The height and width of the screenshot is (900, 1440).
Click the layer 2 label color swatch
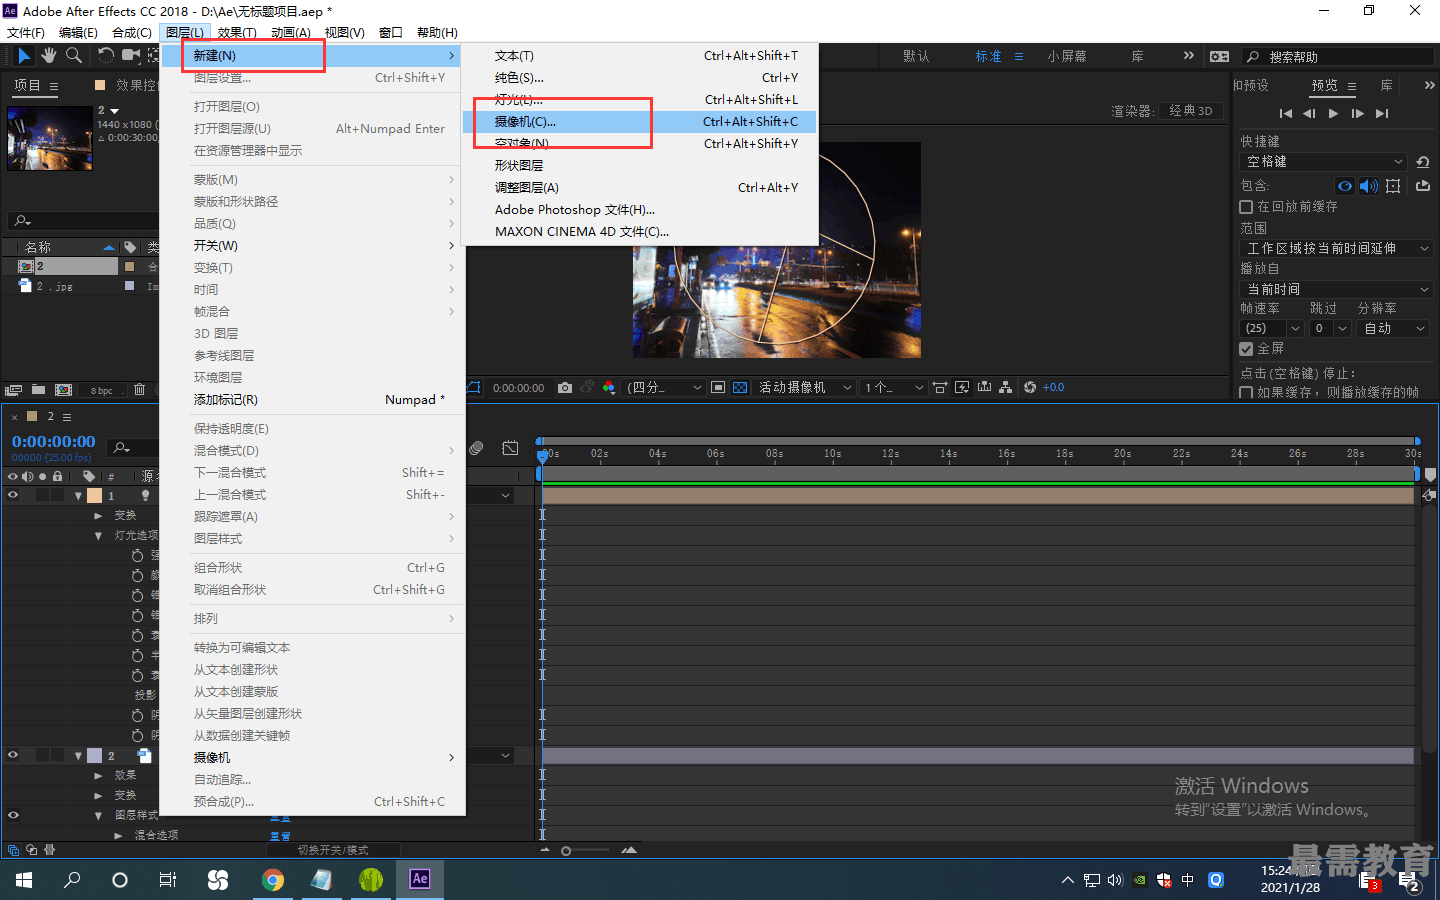click(94, 756)
